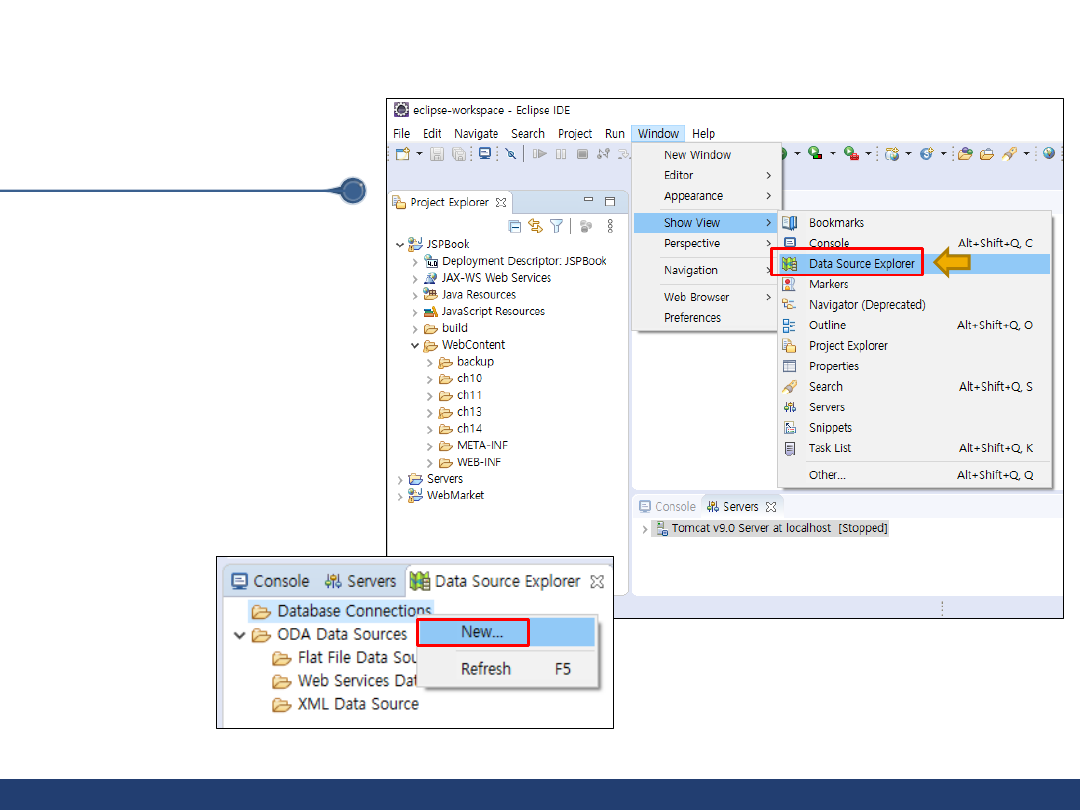Toggle Link with Editor in Project Explorer
Image resolution: width=1080 pixels, height=810 pixels.
(x=535, y=227)
